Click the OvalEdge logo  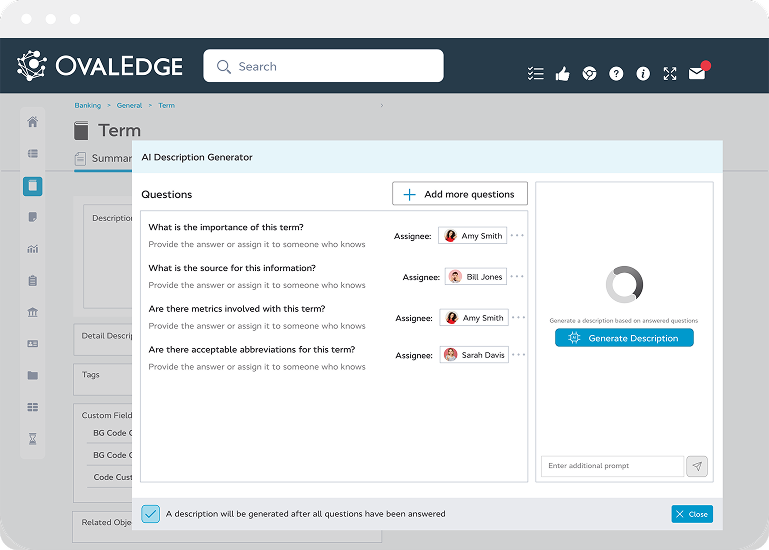tap(100, 66)
